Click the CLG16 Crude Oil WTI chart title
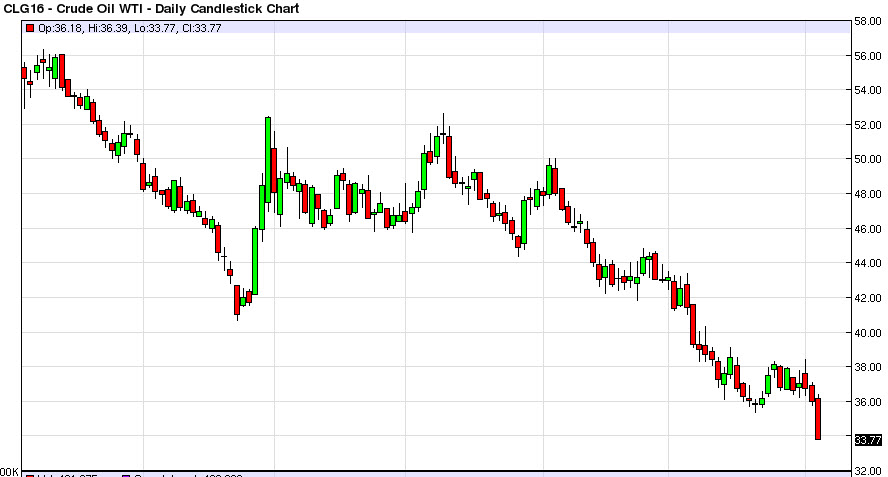This screenshot has height=477, width=888. click(x=151, y=8)
